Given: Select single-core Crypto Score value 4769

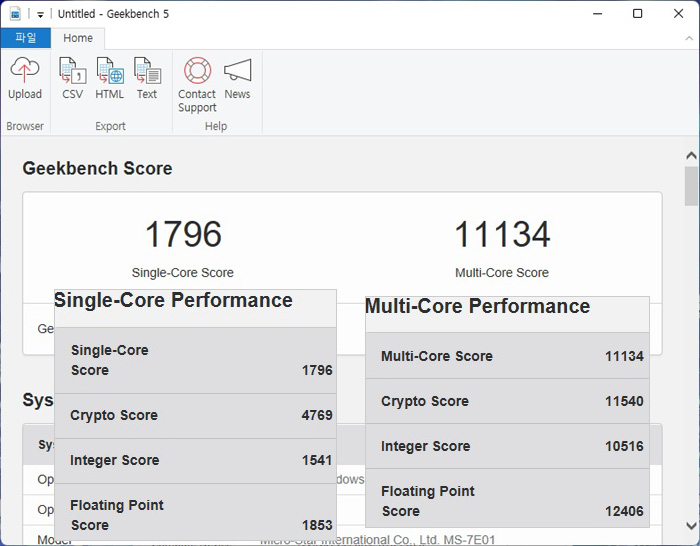Looking at the screenshot, I should click(317, 415).
